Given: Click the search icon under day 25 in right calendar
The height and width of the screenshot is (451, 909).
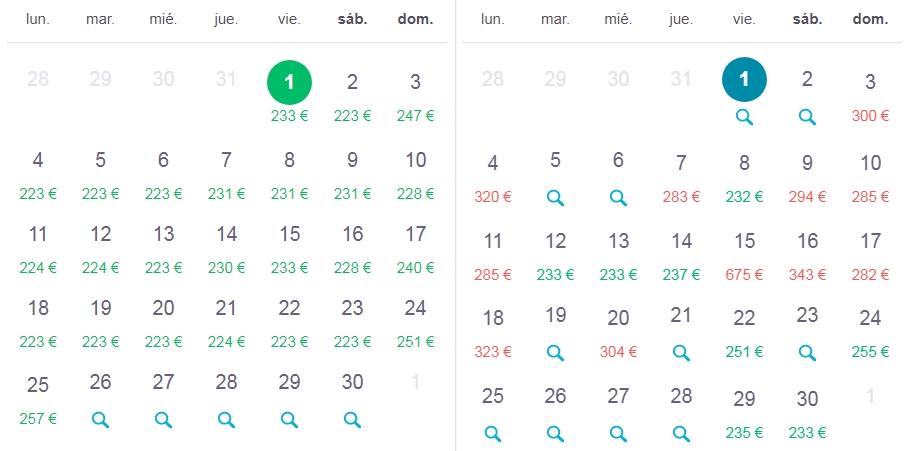Looking at the screenshot, I should coord(493,434).
